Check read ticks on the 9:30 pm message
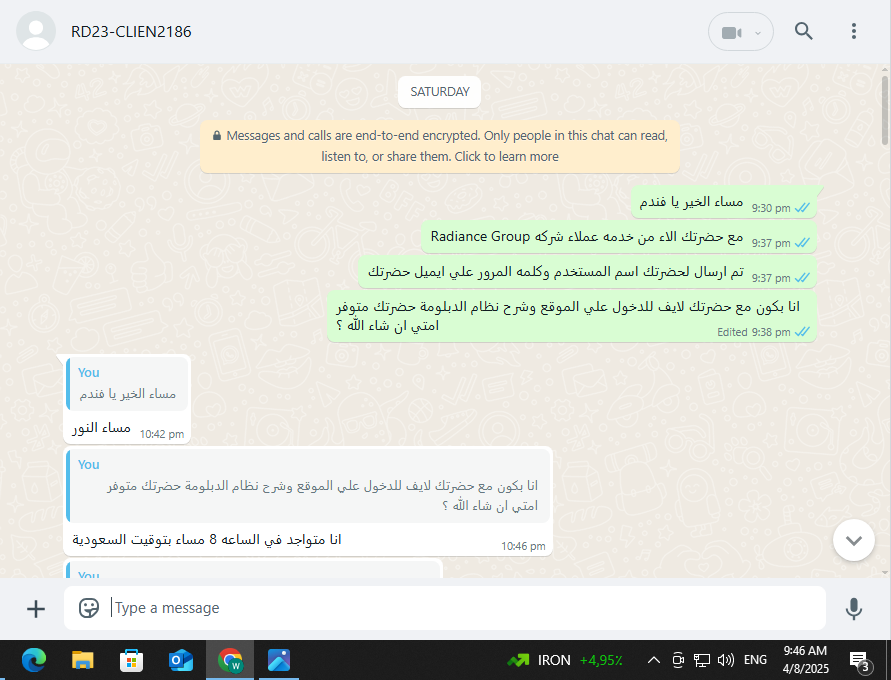The height and width of the screenshot is (680, 891). click(x=802, y=208)
